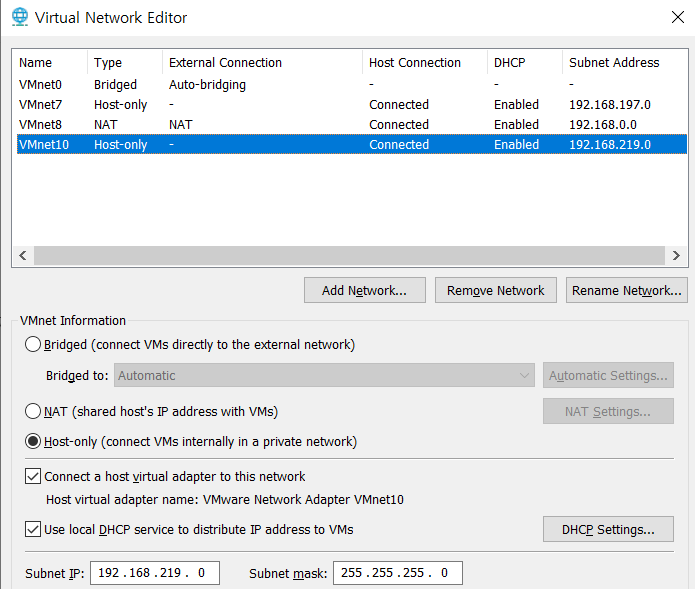The width and height of the screenshot is (695, 589).
Task: Click the horizontal scrollbar track
Action: tap(349, 255)
